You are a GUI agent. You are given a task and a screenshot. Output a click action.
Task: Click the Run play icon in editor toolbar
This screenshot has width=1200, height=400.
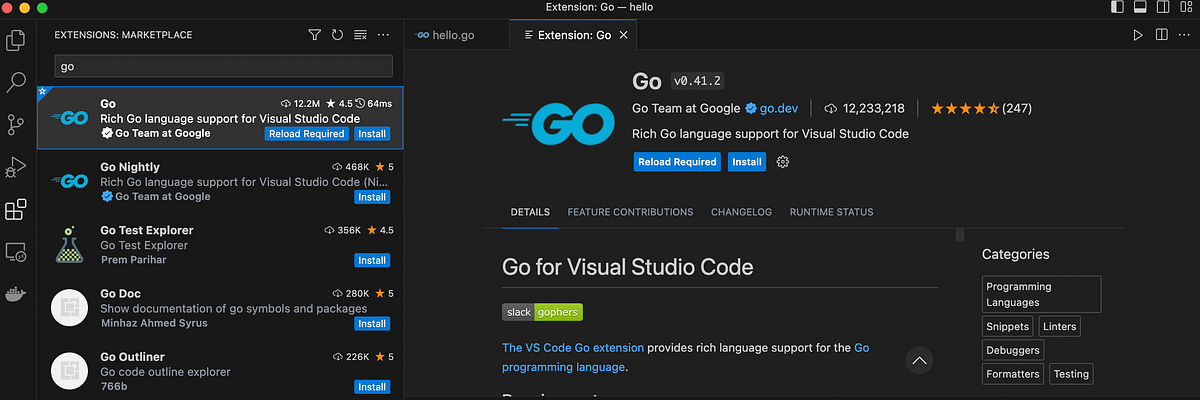tap(1138, 35)
